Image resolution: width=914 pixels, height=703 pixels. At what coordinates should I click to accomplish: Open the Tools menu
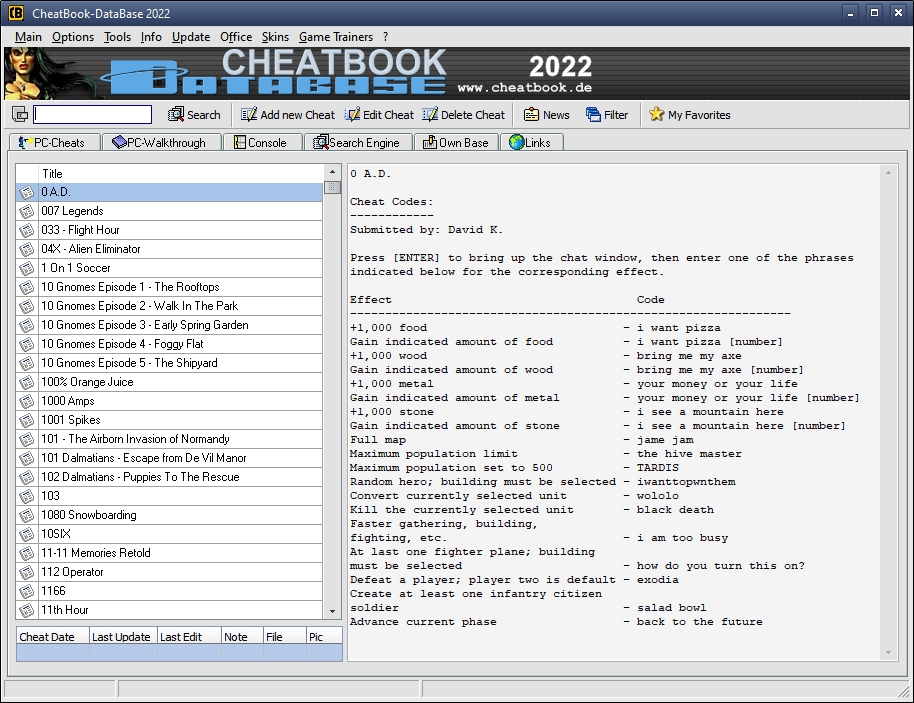[117, 37]
